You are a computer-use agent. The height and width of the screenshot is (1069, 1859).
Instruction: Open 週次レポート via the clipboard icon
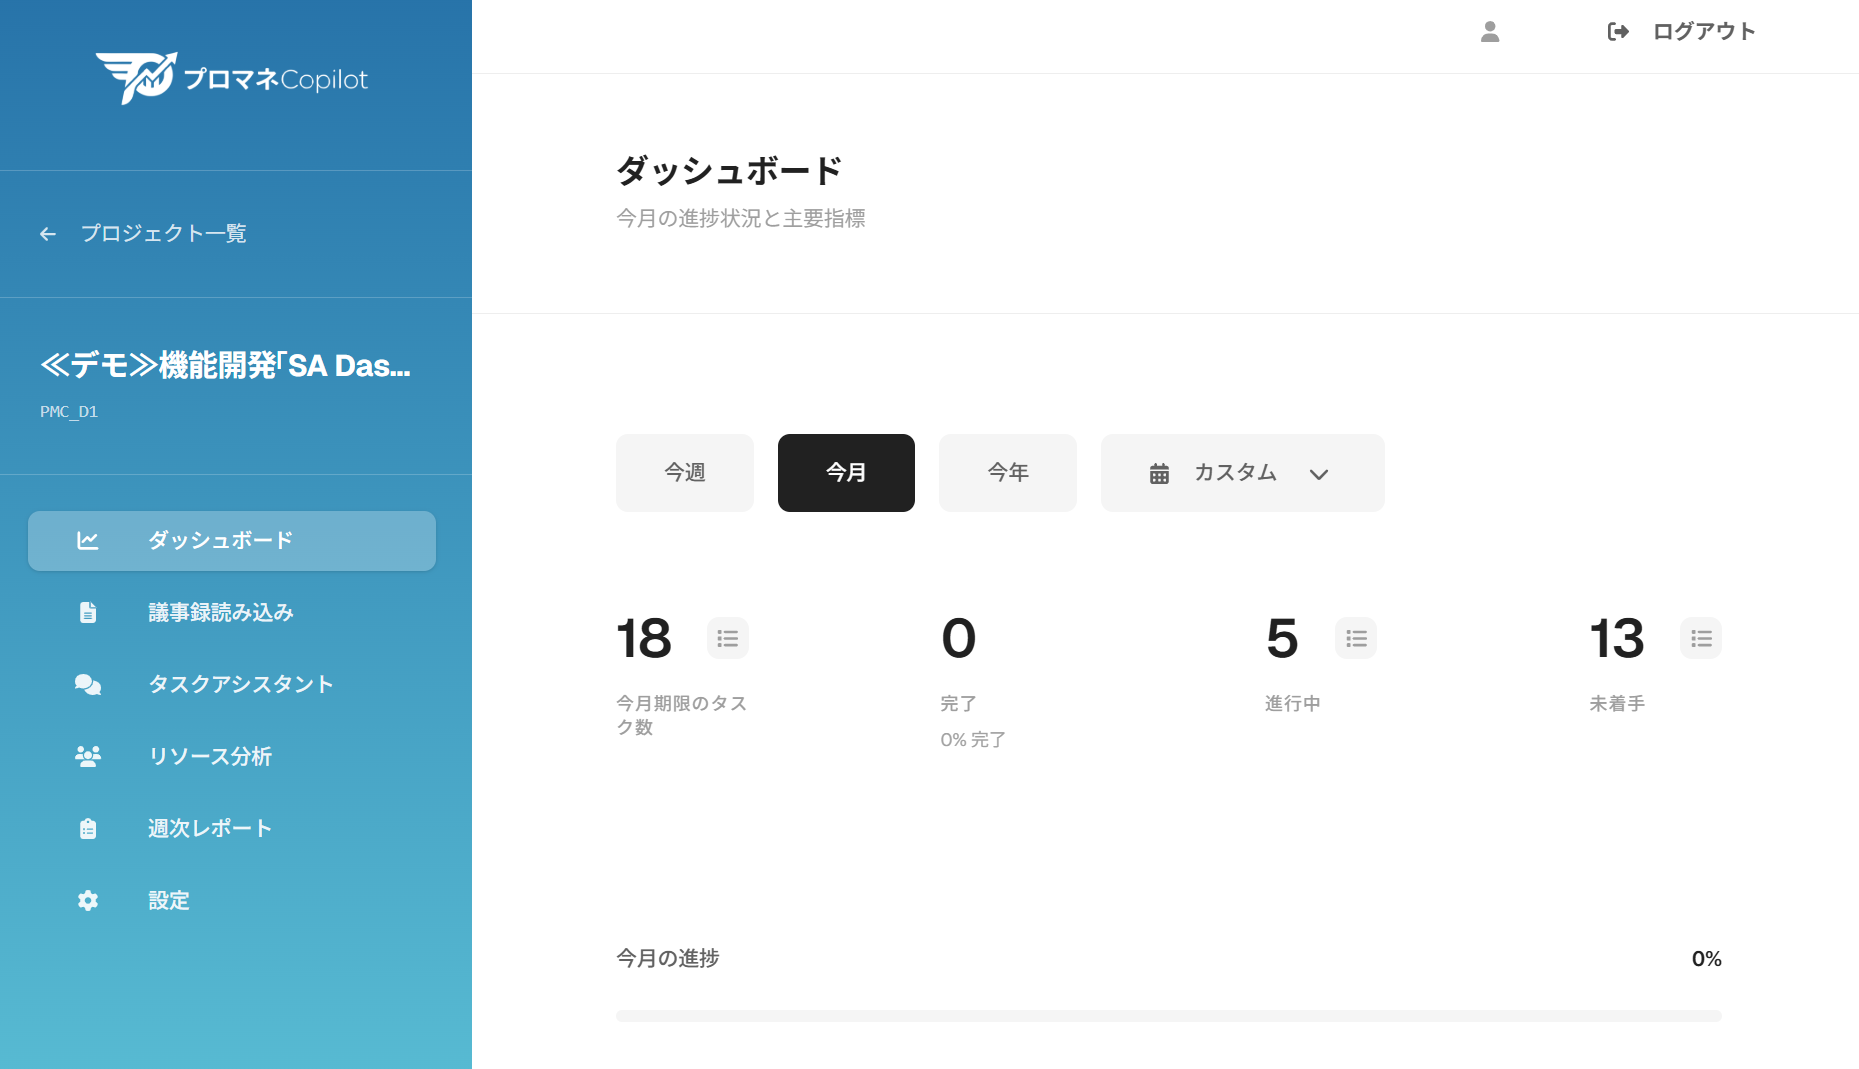pyautogui.click(x=88, y=828)
